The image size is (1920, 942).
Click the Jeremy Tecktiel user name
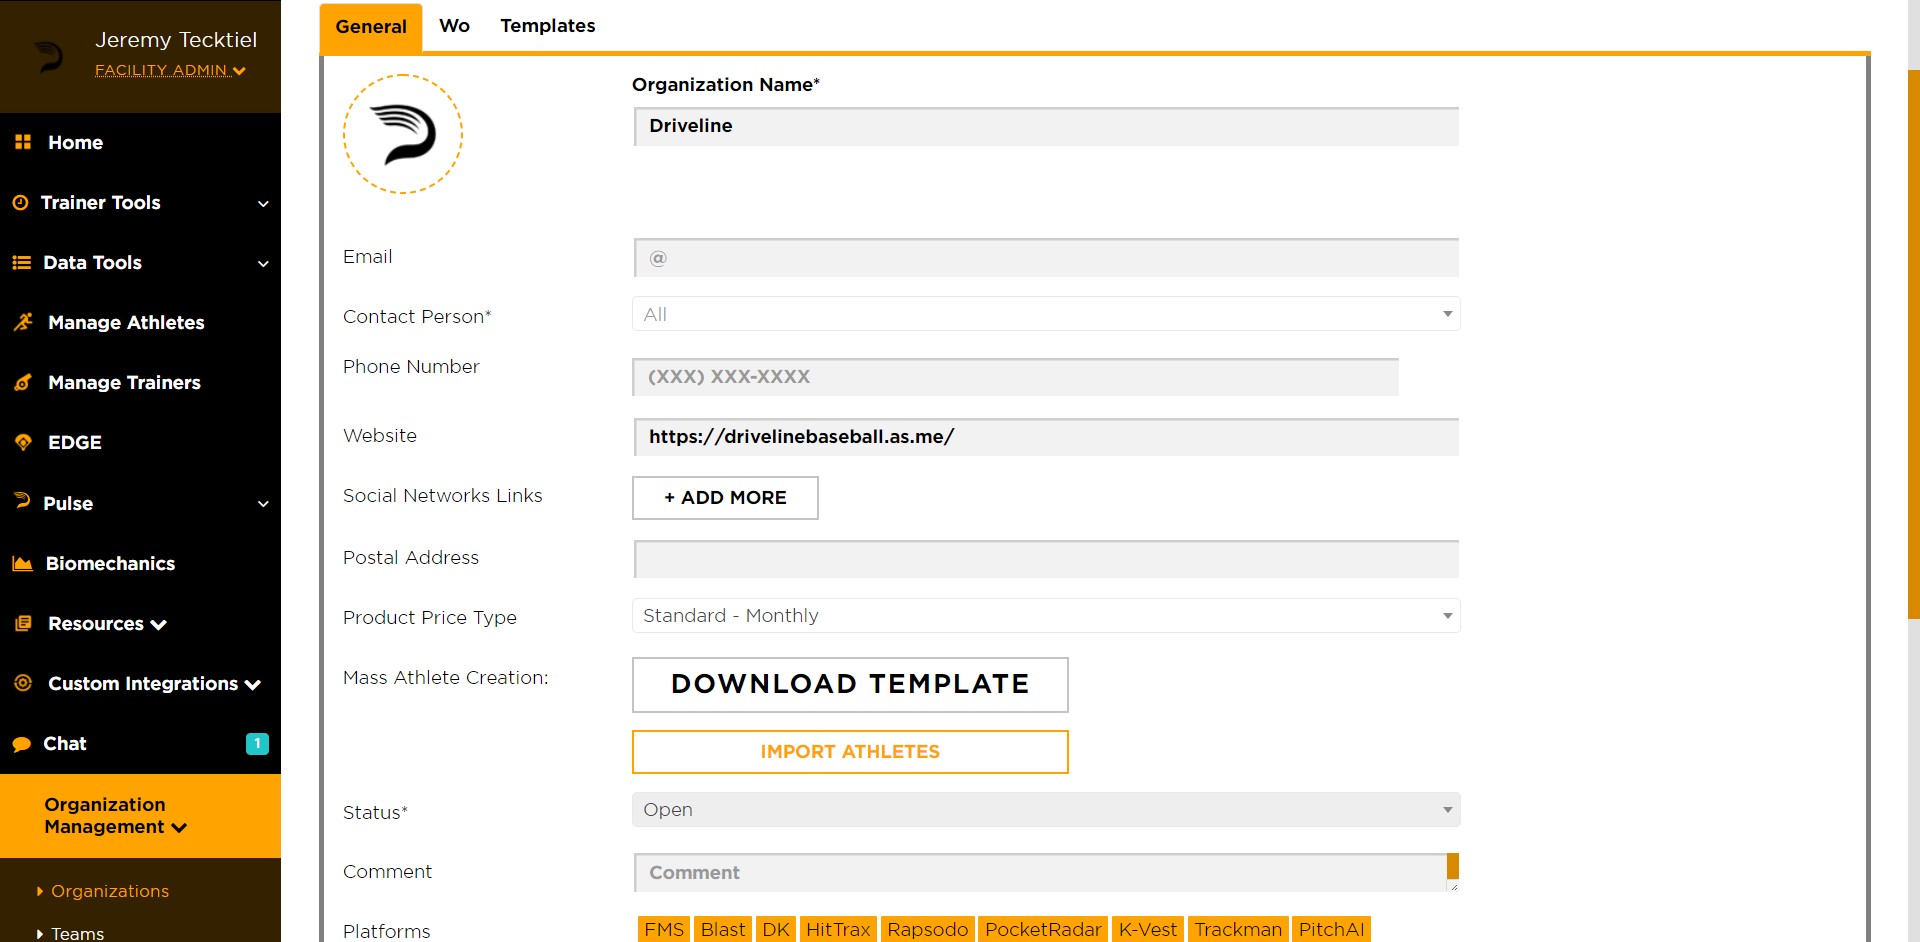tap(176, 40)
